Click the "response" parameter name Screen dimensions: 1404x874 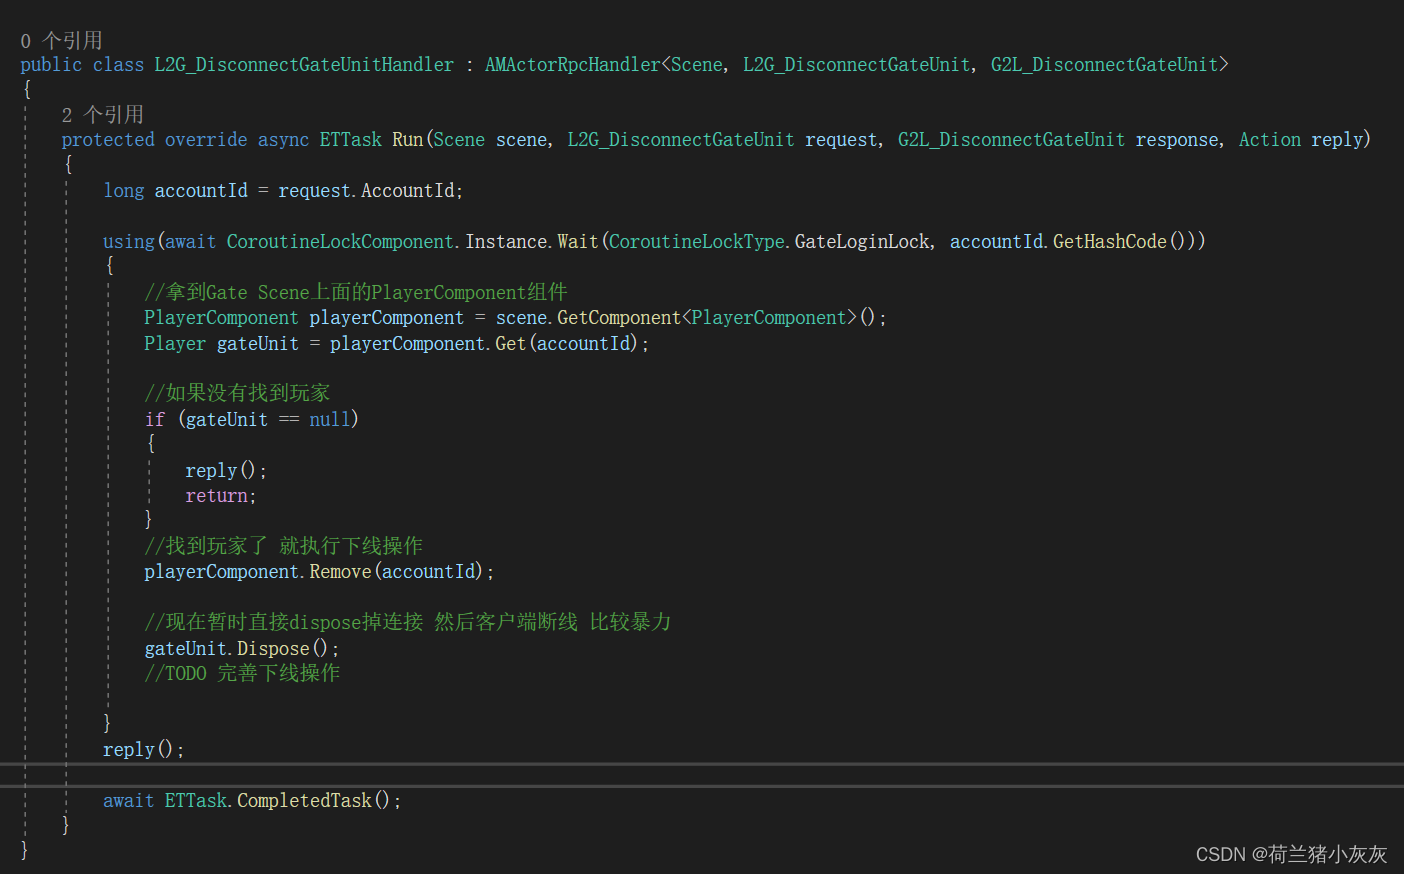(1177, 140)
